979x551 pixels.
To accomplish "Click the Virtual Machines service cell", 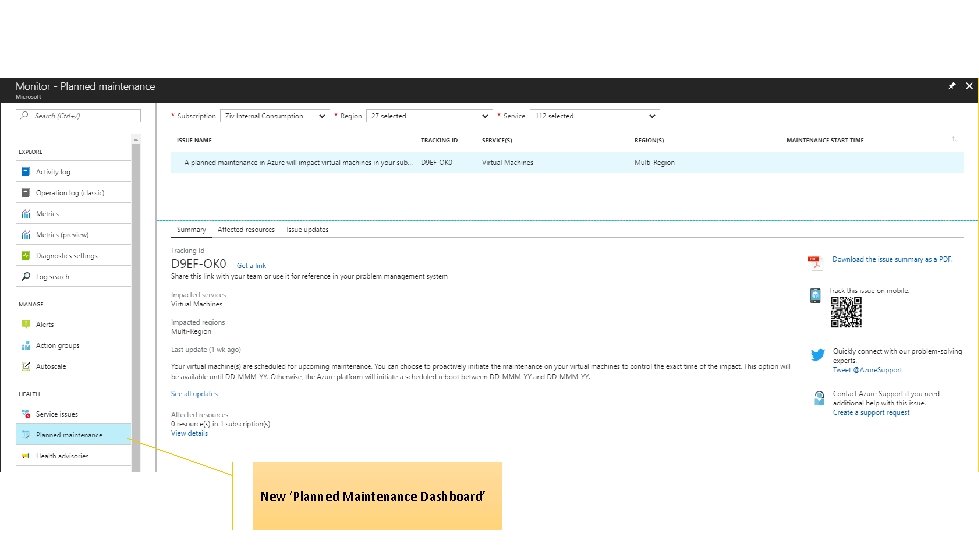I will pos(508,162).
